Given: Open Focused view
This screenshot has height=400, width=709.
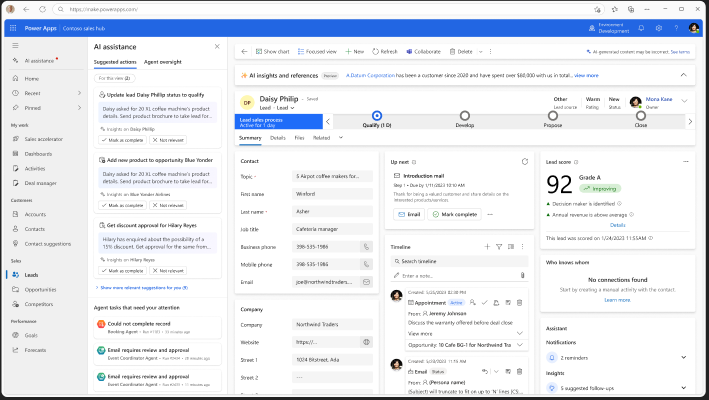Looking at the screenshot, I should [x=317, y=52].
